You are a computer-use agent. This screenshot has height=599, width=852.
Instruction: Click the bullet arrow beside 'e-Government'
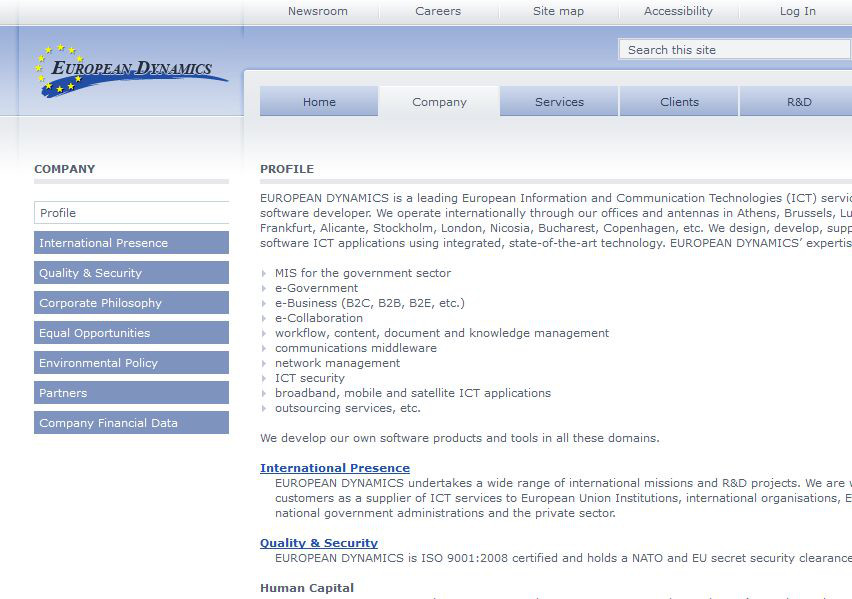(264, 288)
